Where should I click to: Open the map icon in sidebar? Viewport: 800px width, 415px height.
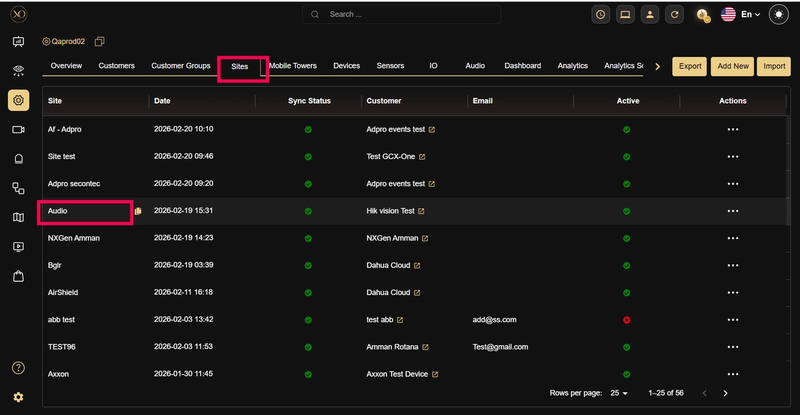(18, 217)
